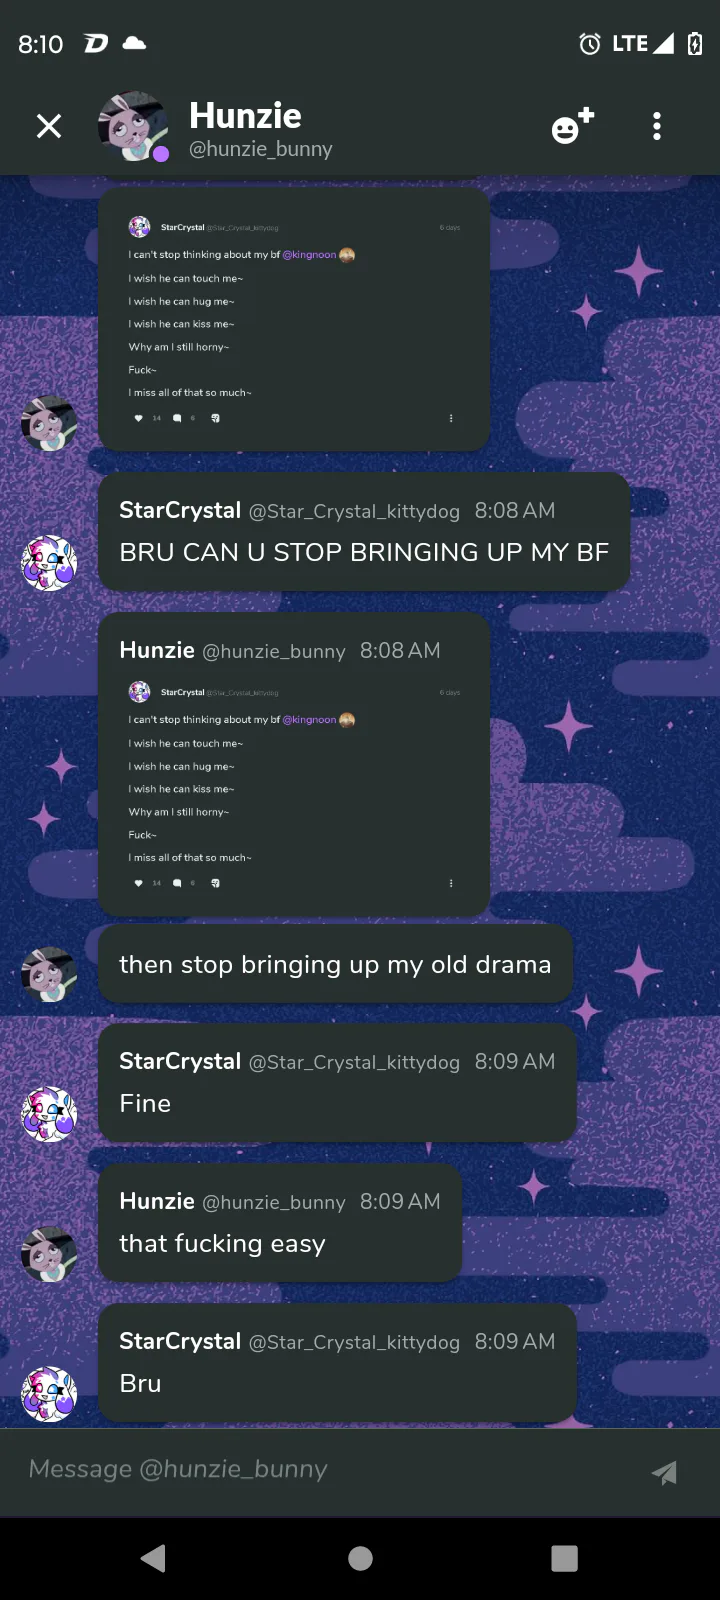Tap the add reaction emoji icon
This screenshot has width=720, height=1600.
coord(572,126)
